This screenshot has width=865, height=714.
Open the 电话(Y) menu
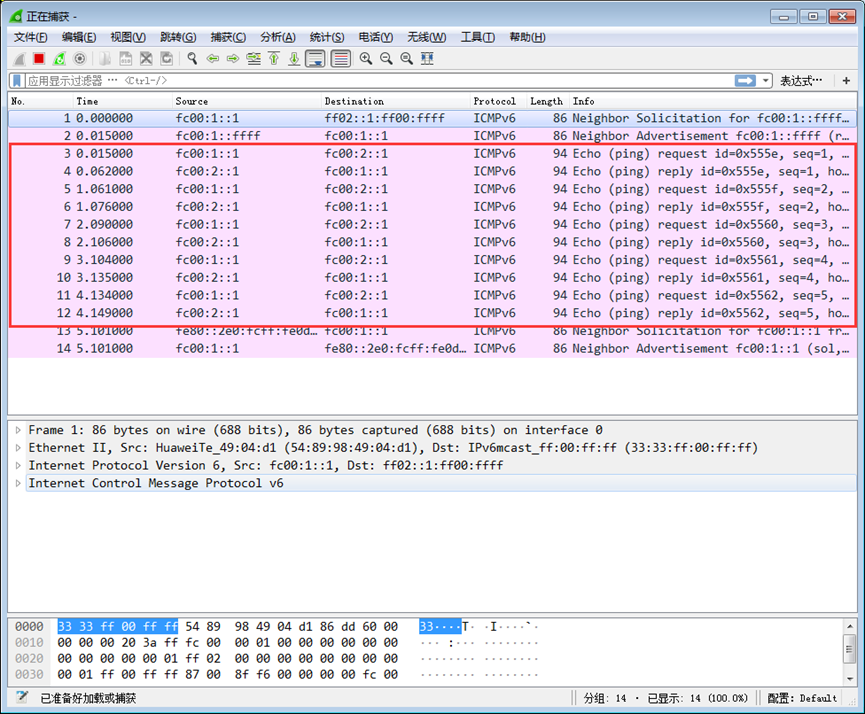[376, 37]
